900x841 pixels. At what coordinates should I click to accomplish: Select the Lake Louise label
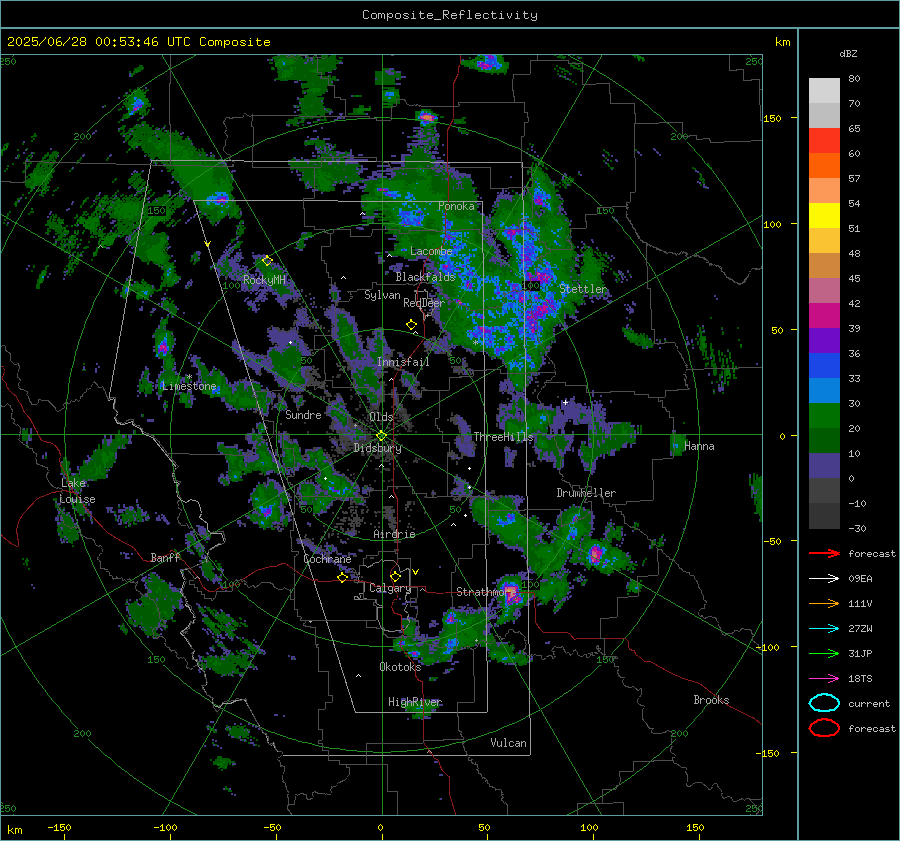[77, 491]
